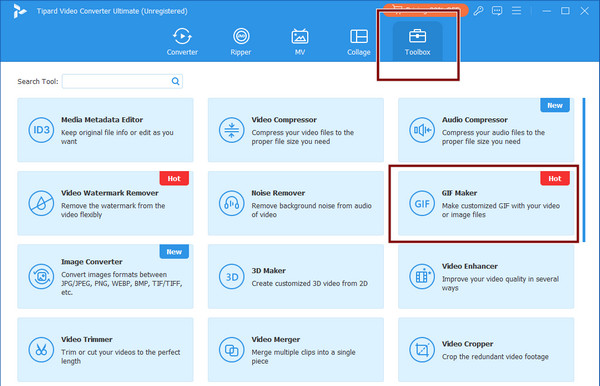Open Noise Remover tool title
Screen dimensions: 600x386
point(278,193)
